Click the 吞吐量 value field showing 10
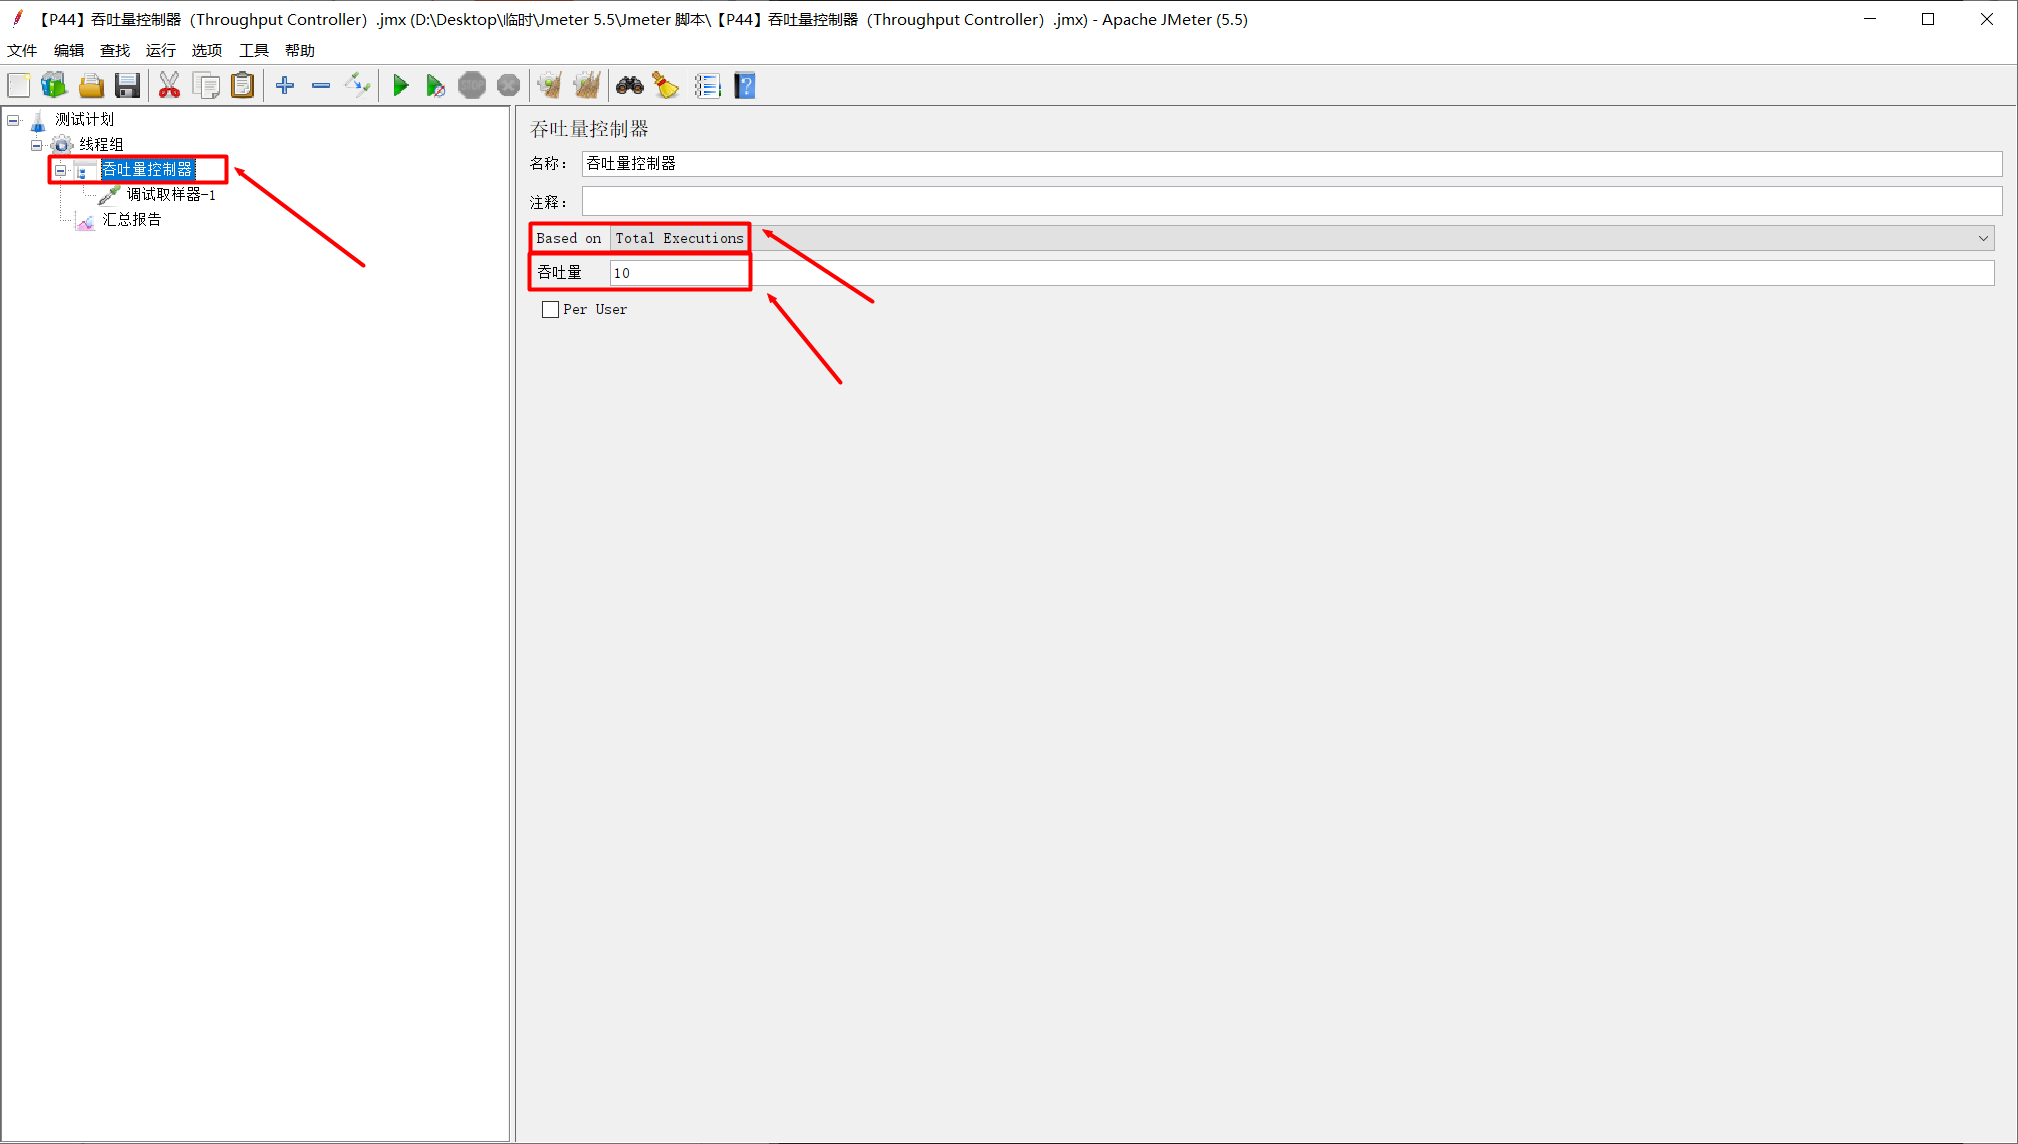The width and height of the screenshot is (2018, 1144). pyautogui.click(x=1302, y=273)
